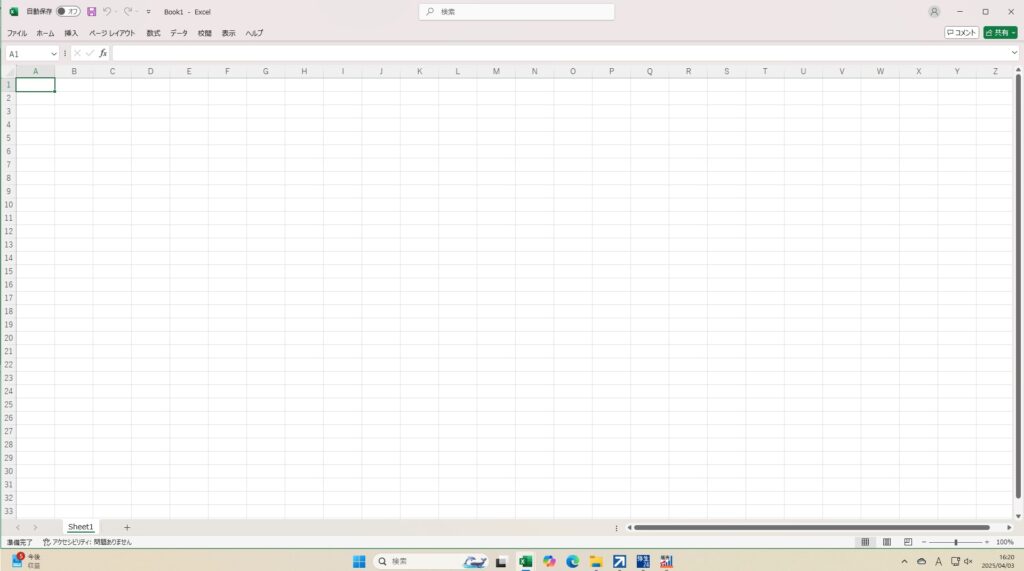Click the zoom slider in status bar
The width and height of the screenshot is (1024, 571).
point(955,542)
